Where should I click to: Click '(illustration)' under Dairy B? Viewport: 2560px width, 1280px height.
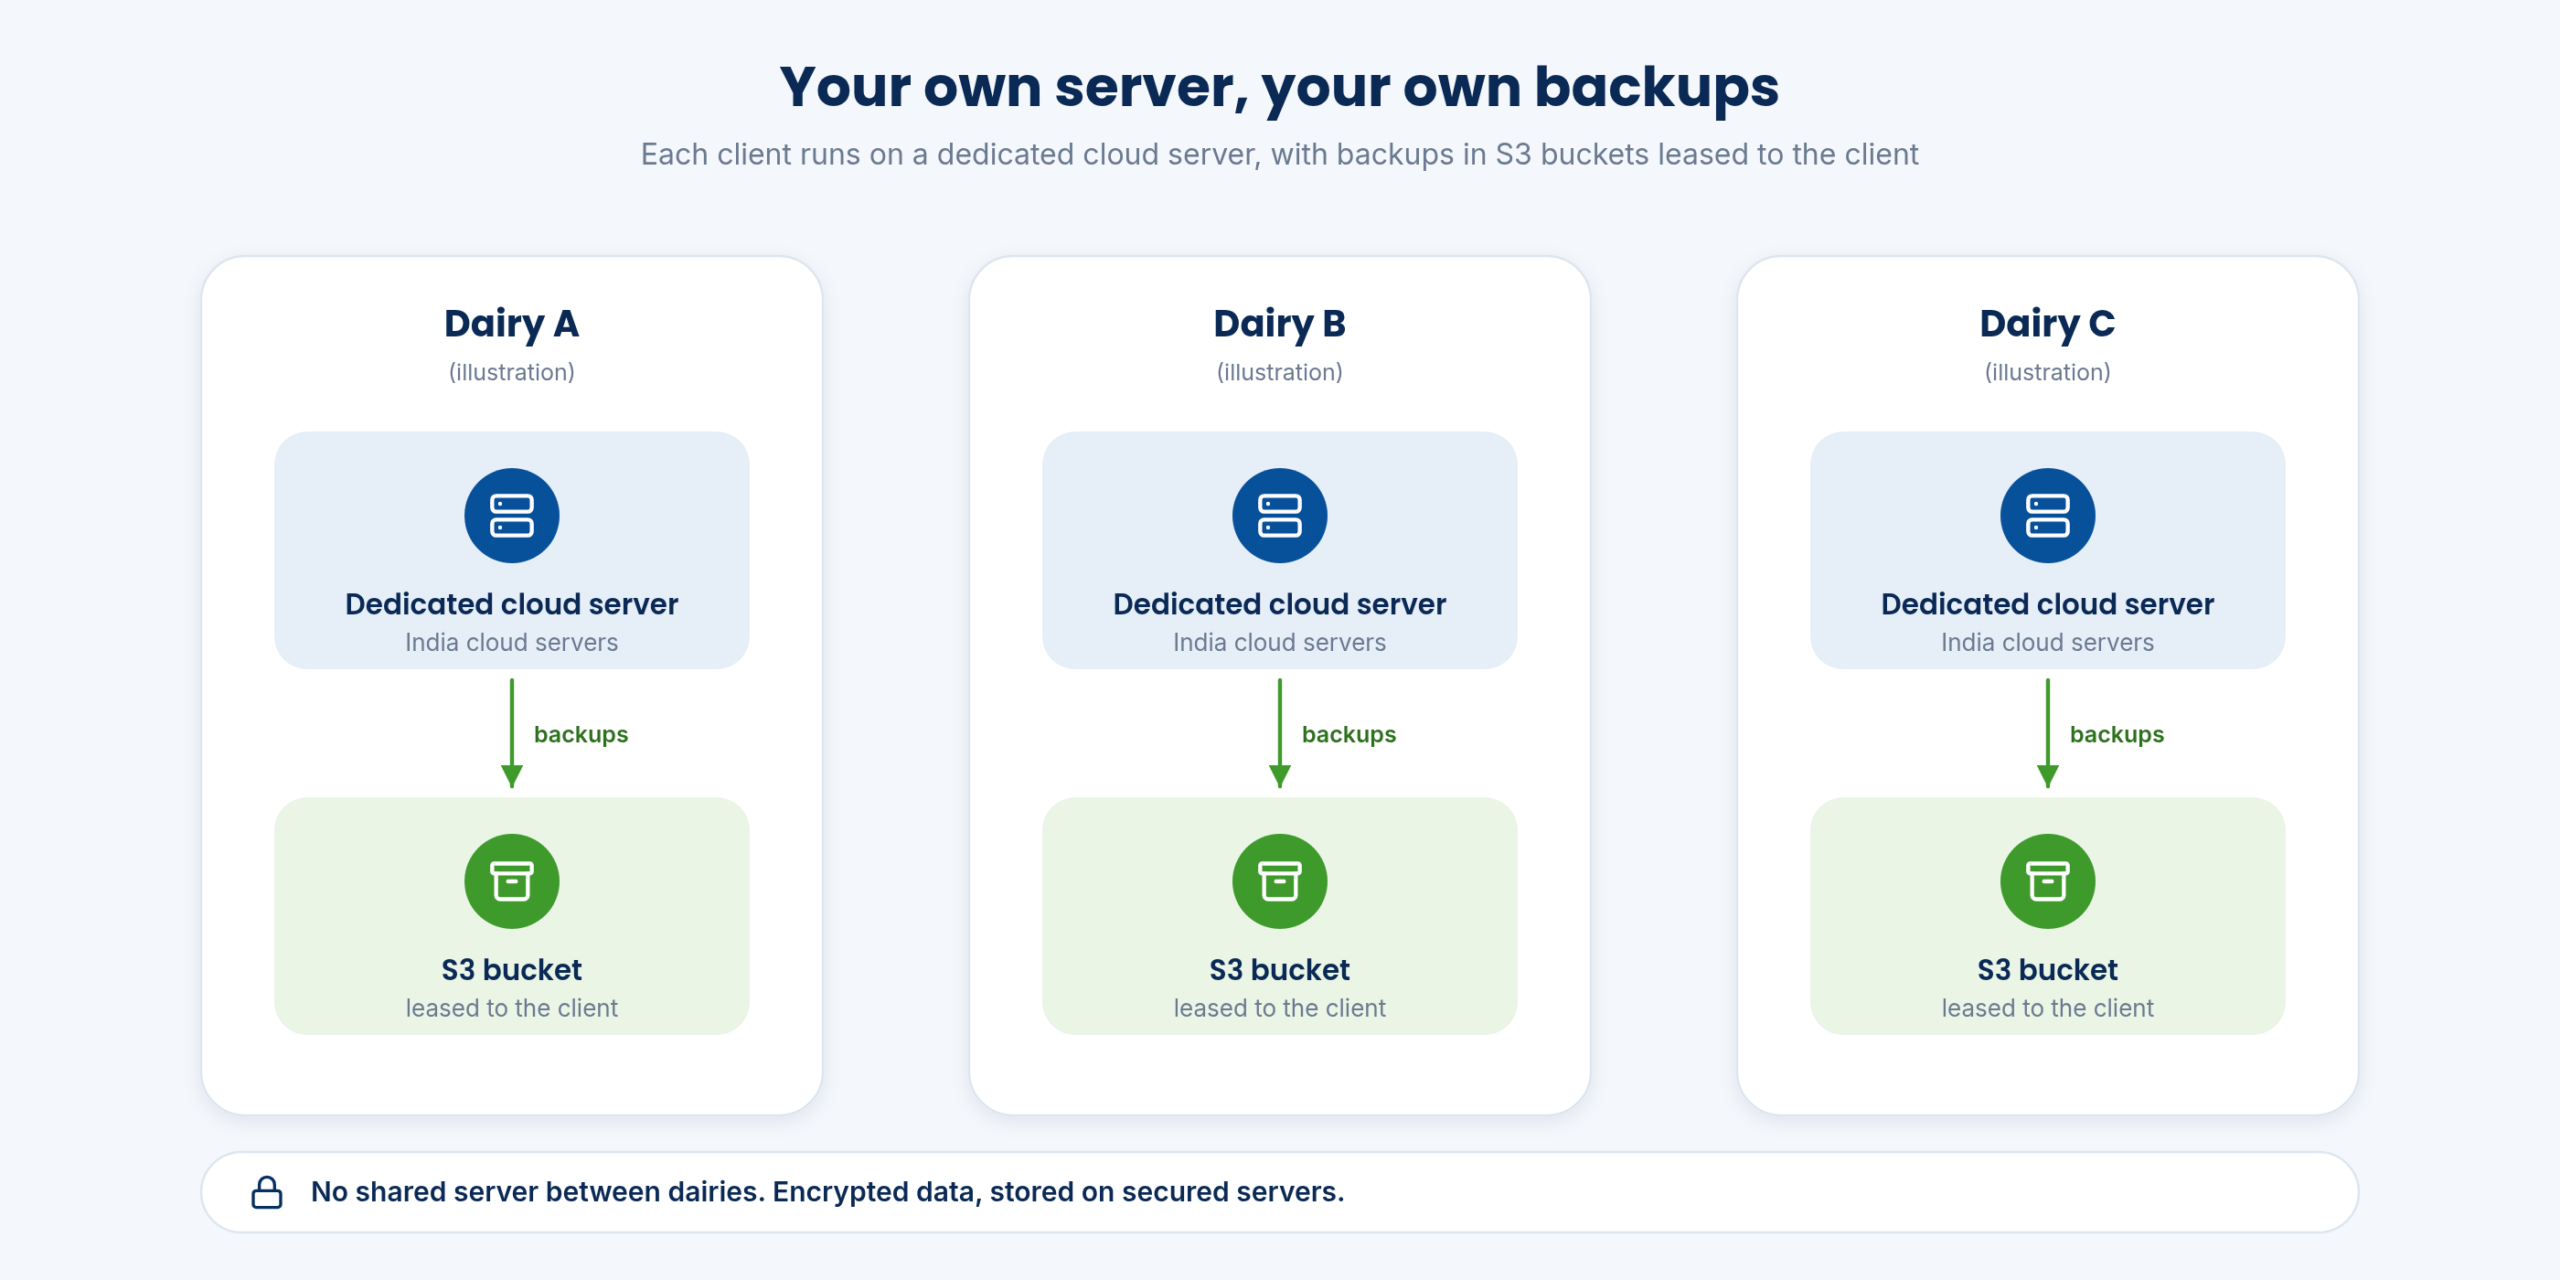[x=1280, y=372]
